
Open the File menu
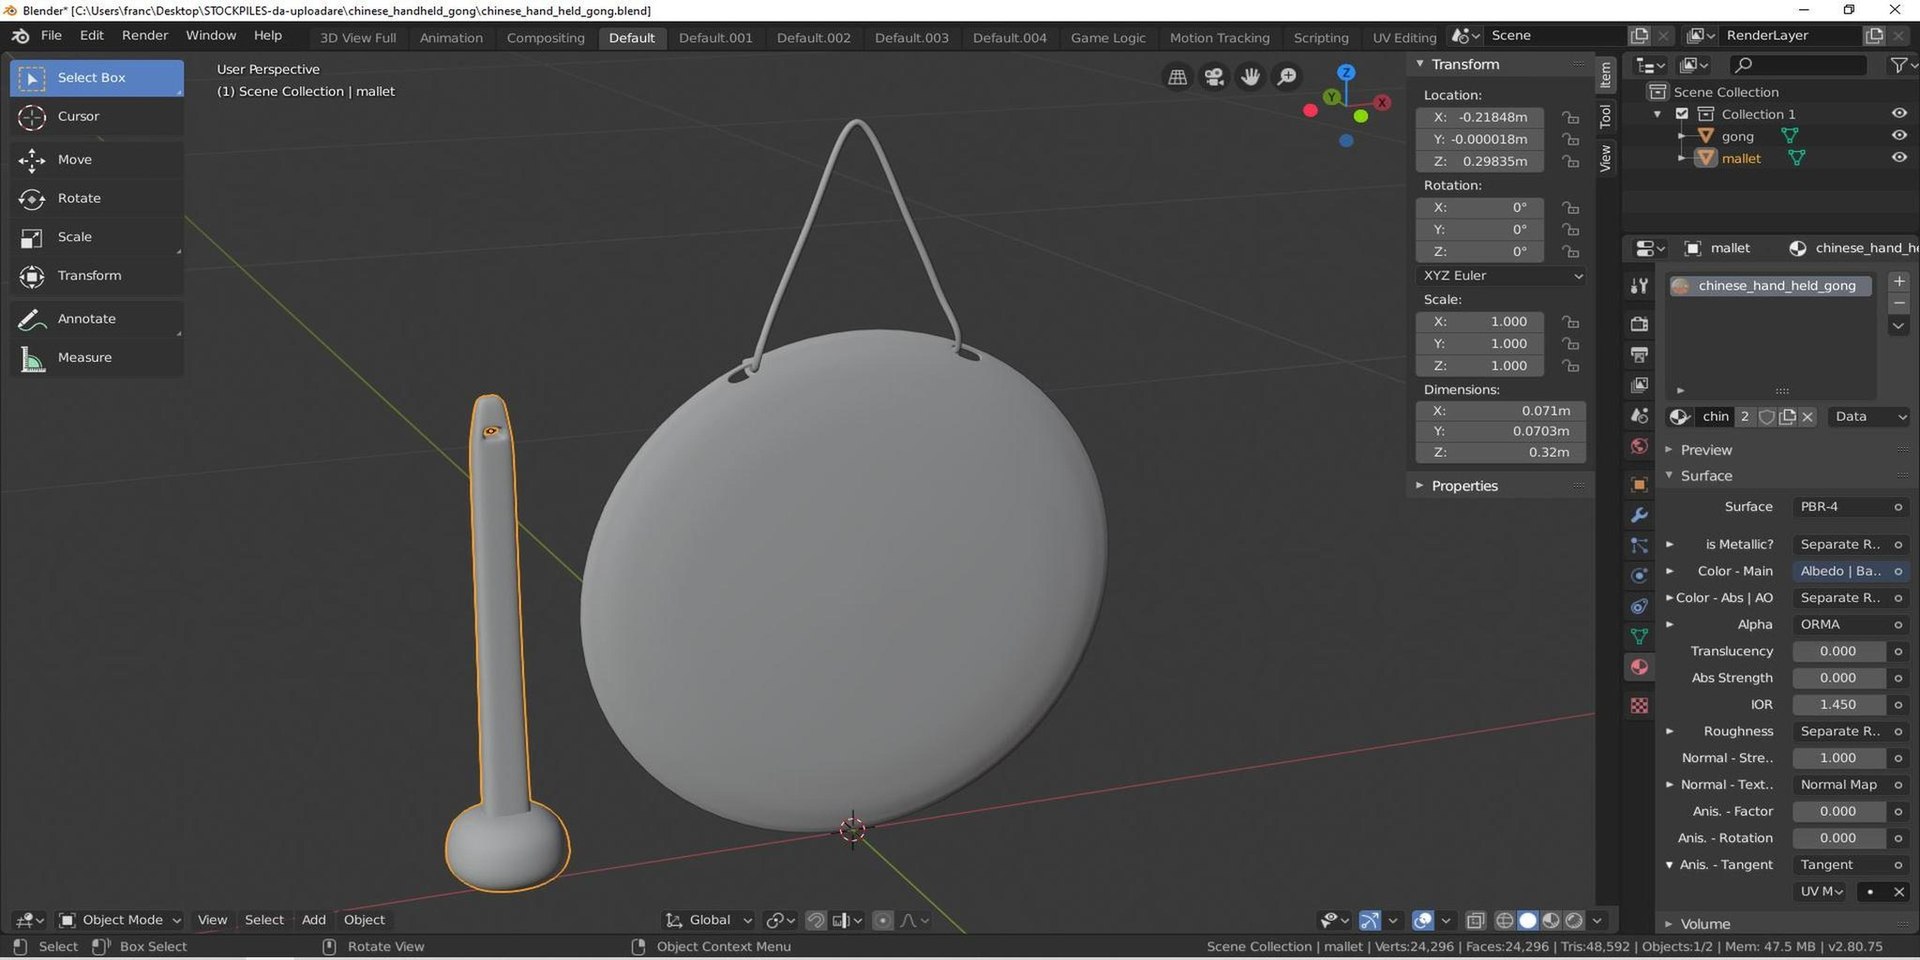tap(51, 35)
